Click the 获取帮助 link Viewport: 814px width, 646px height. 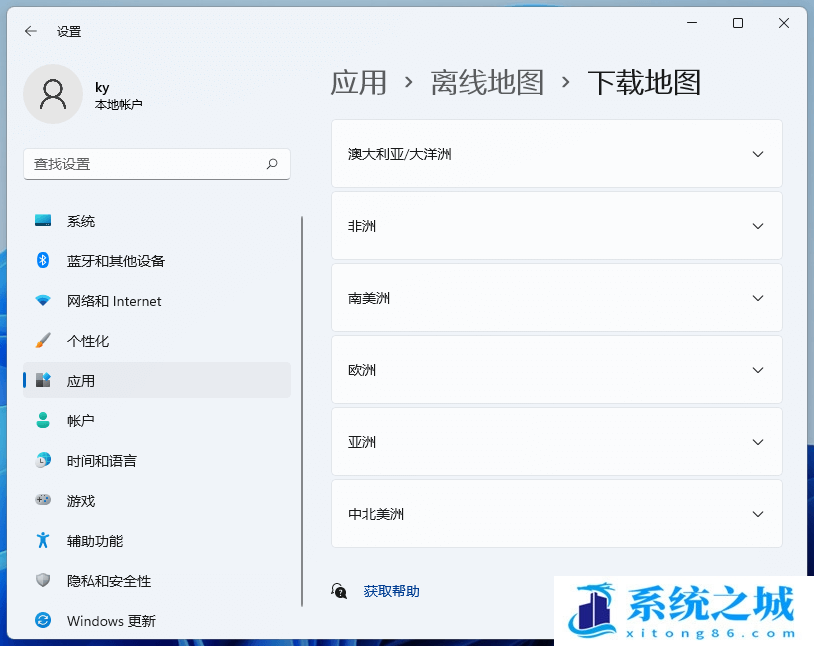[x=391, y=591]
